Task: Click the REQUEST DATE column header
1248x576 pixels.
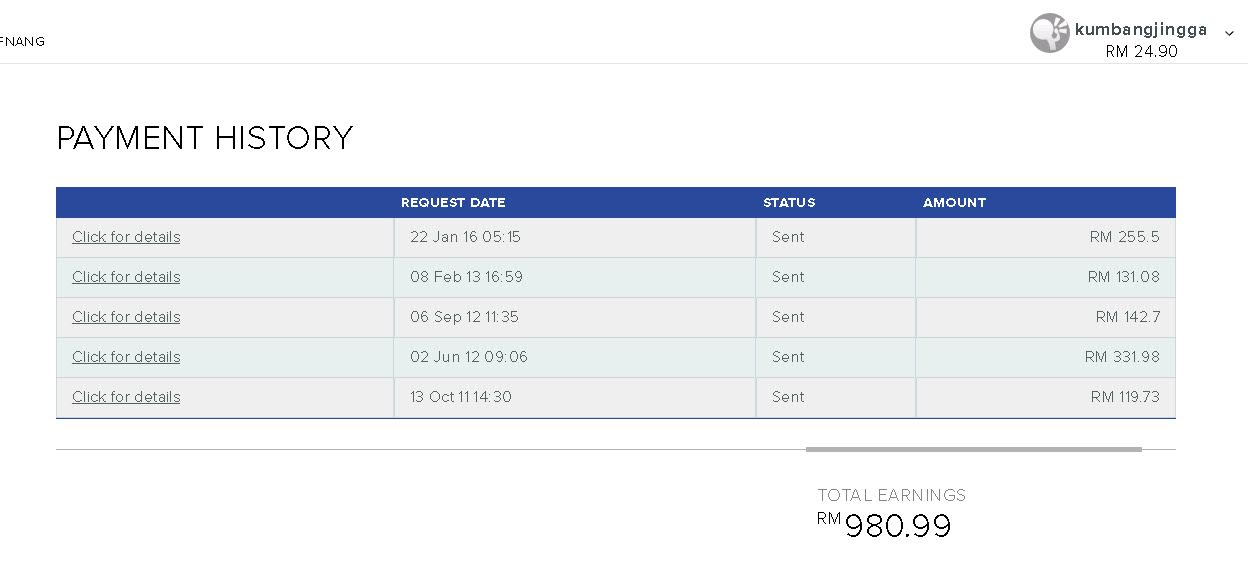Action: point(453,203)
